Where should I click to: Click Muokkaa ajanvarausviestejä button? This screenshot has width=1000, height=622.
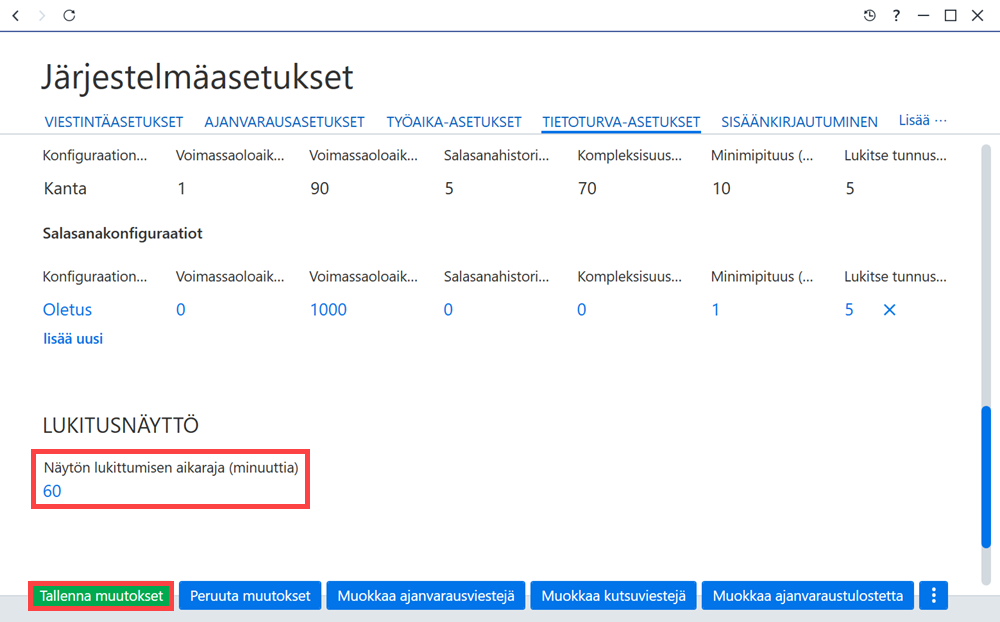click(x=426, y=596)
